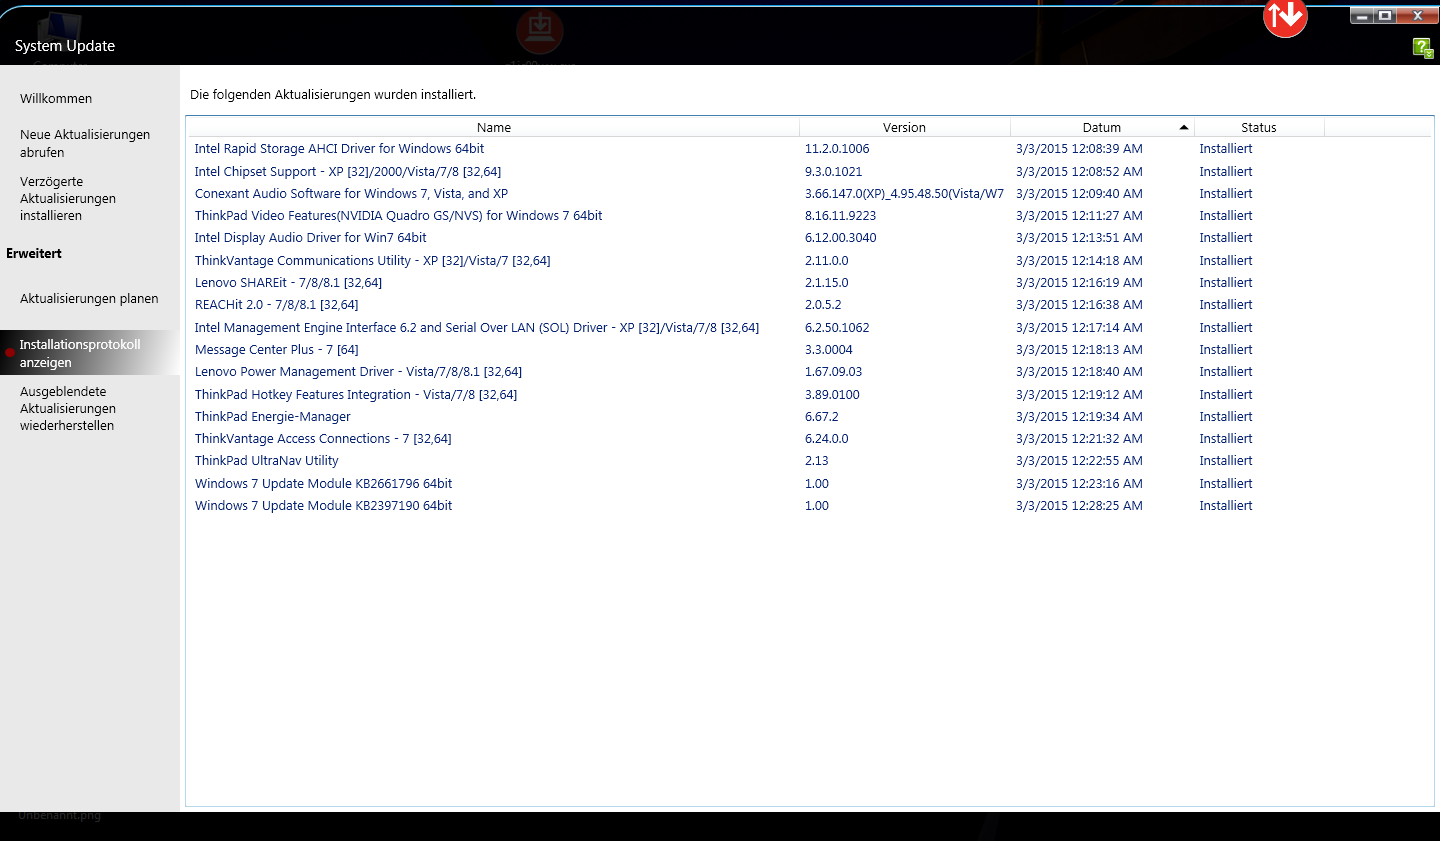Sort the list by Version column
Viewport: 1440px width, 841px height.
coord(904,128)
